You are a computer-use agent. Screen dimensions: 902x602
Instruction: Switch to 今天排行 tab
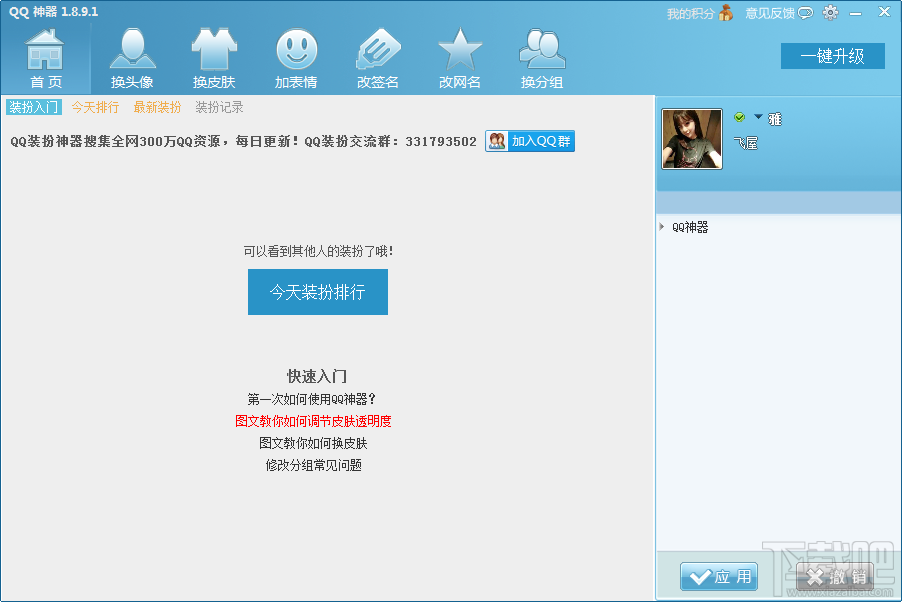click(95, 107)
